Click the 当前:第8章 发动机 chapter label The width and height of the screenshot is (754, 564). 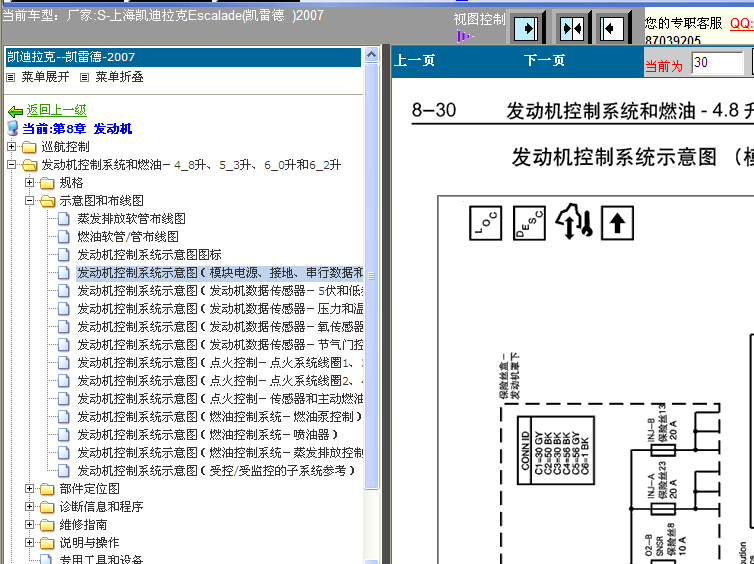pos(77,129)
